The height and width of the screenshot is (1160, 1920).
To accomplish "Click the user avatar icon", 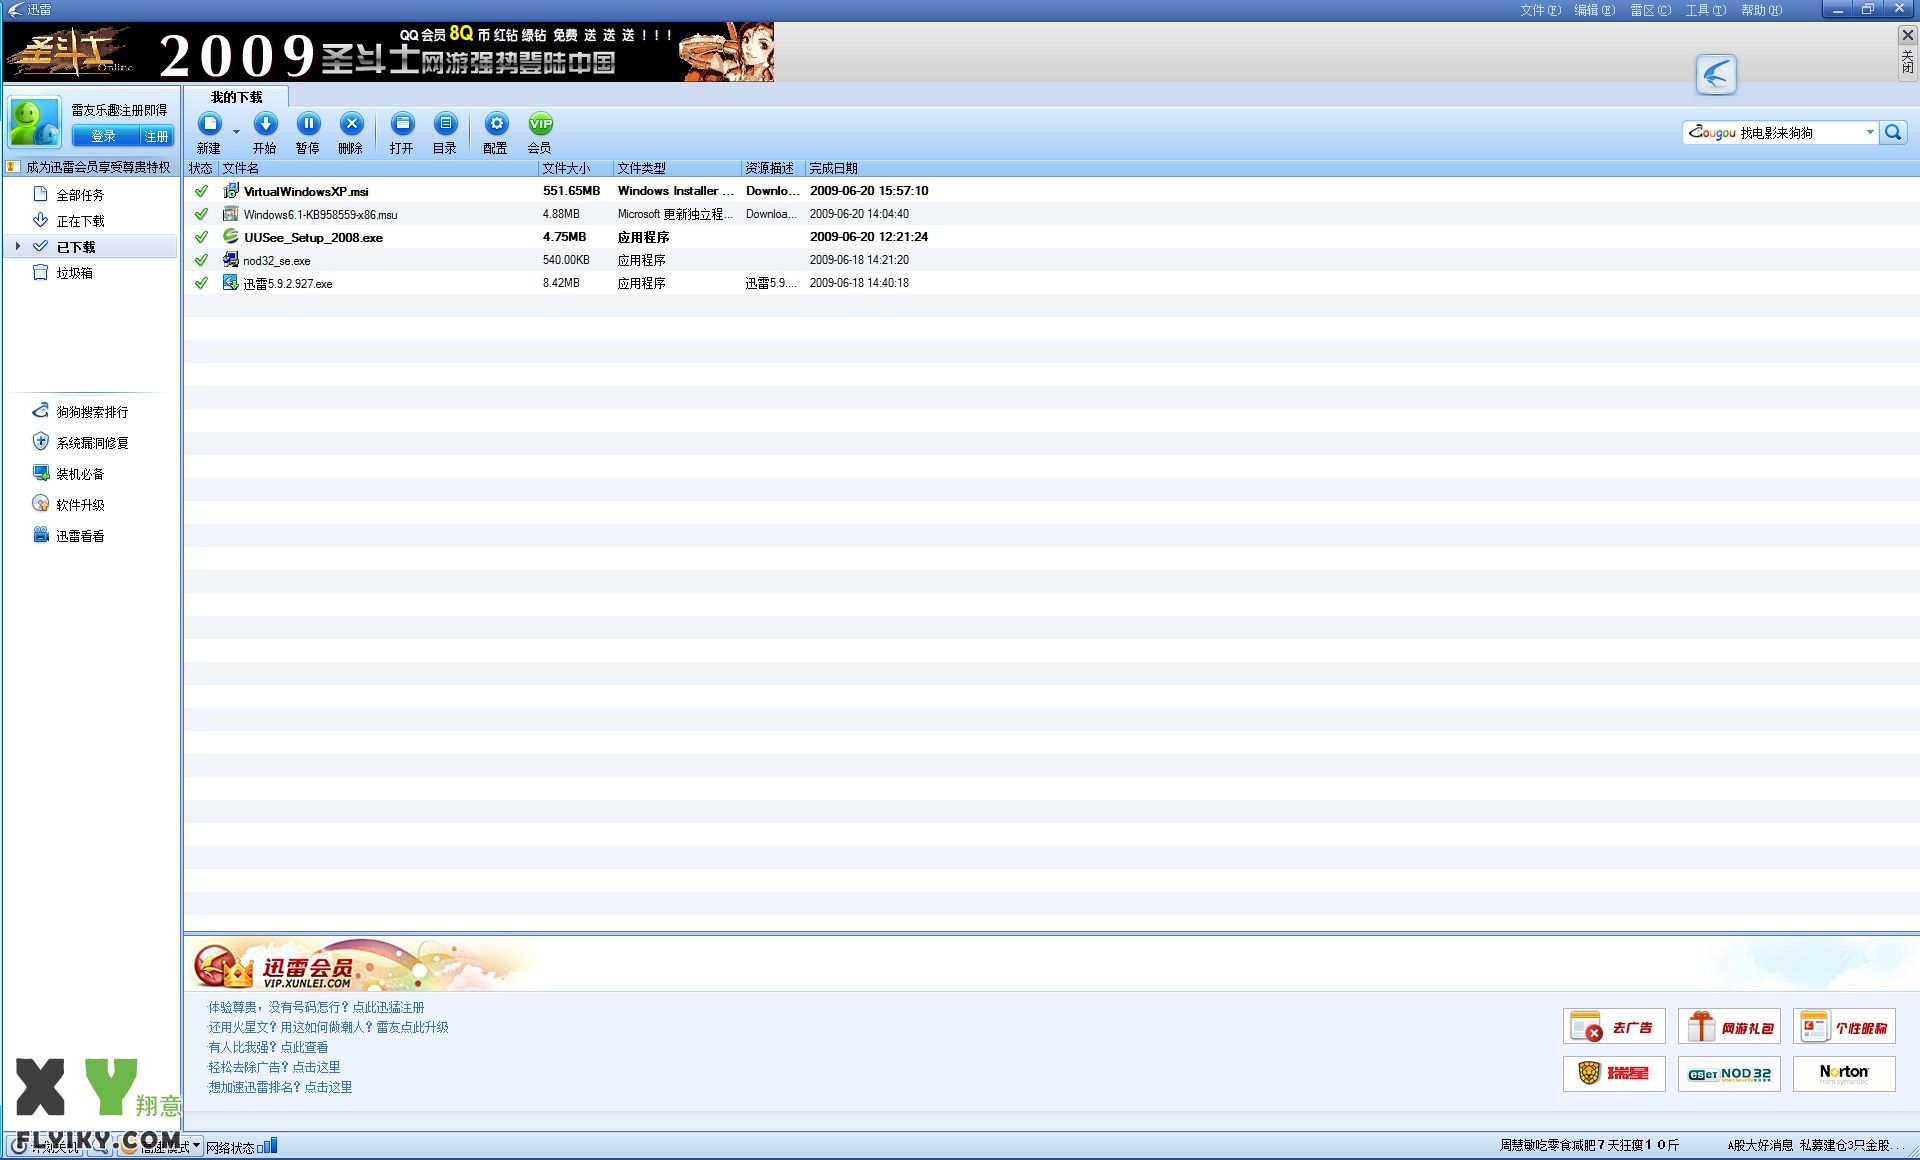I will 35,123.
